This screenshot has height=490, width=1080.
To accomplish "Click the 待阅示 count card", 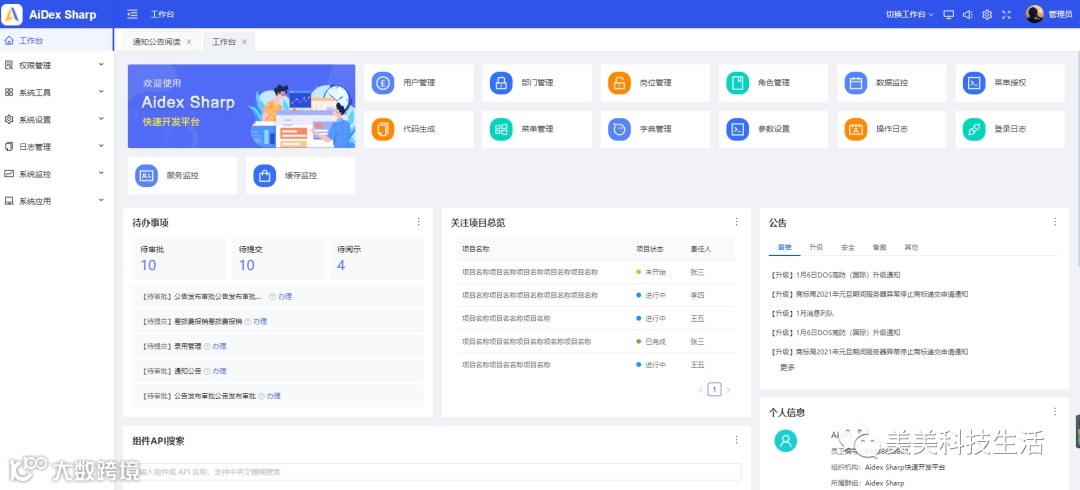I will click(x=377, y=258).
